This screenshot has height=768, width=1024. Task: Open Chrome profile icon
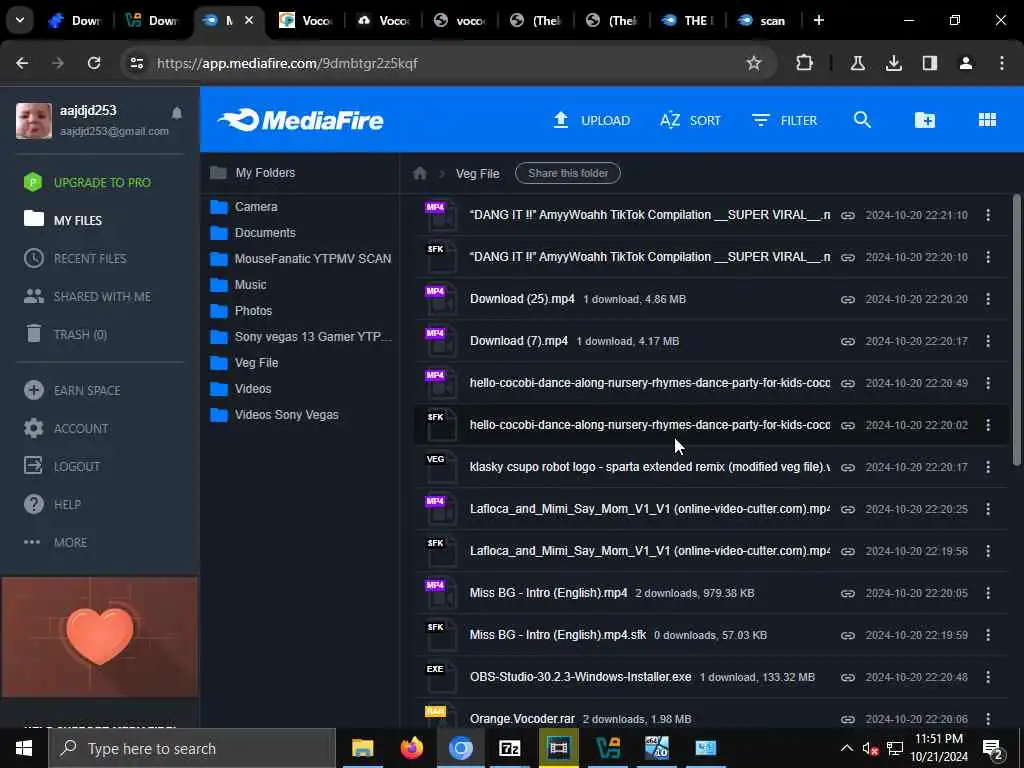coord(966,63)
